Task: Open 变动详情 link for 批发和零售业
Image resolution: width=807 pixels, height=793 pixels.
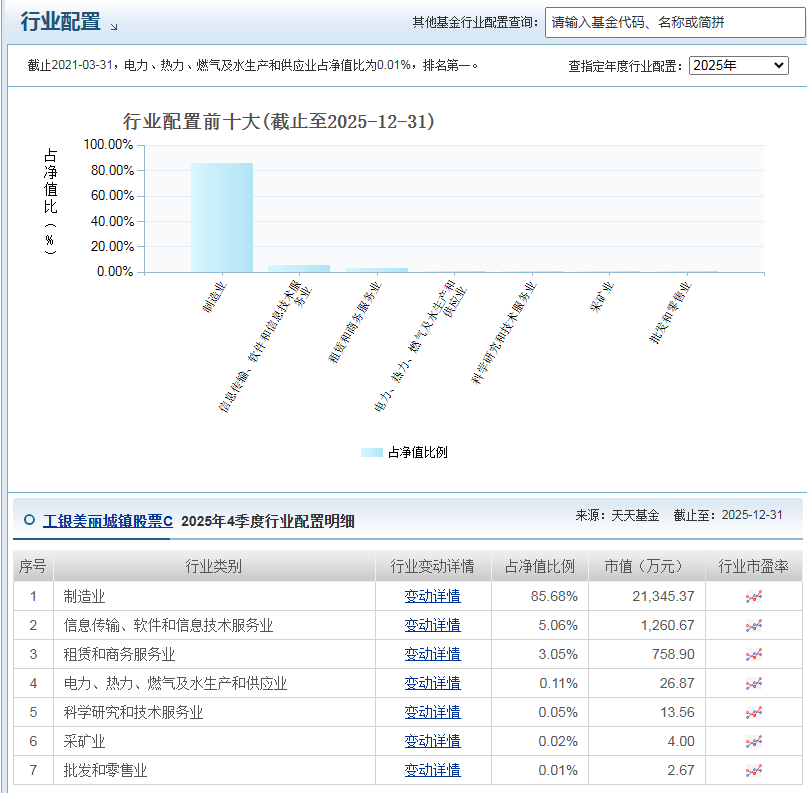Action: (432, 770)
